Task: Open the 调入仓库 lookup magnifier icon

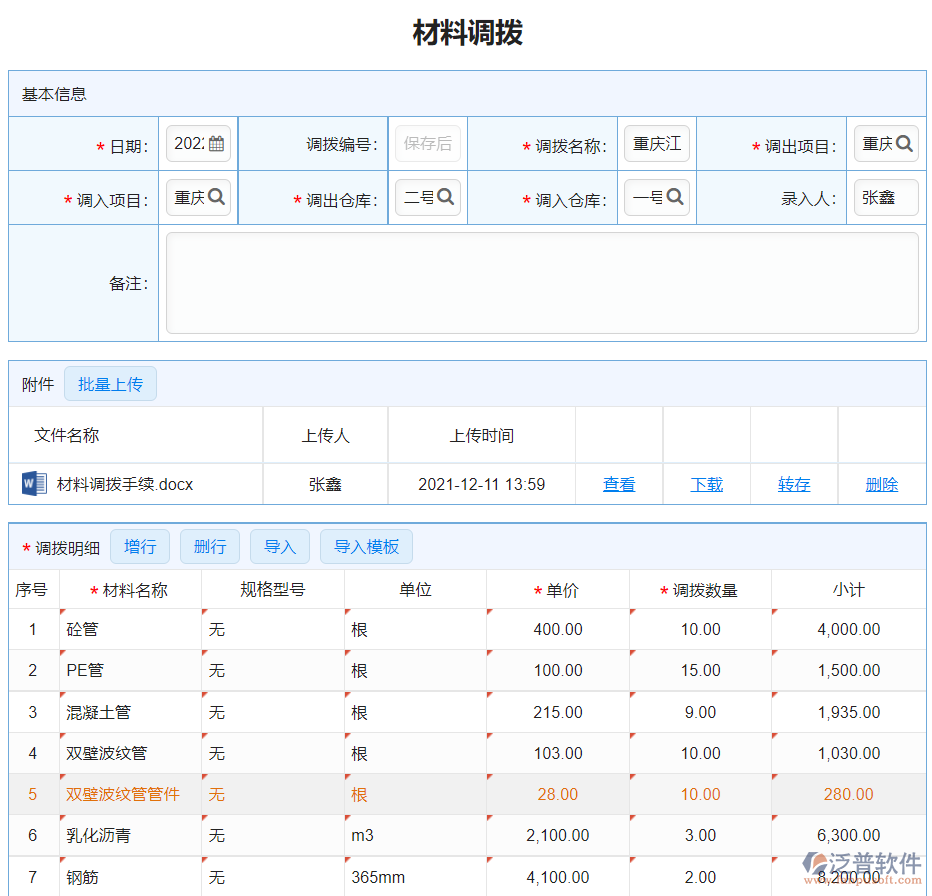Action: tap(675, 197)
